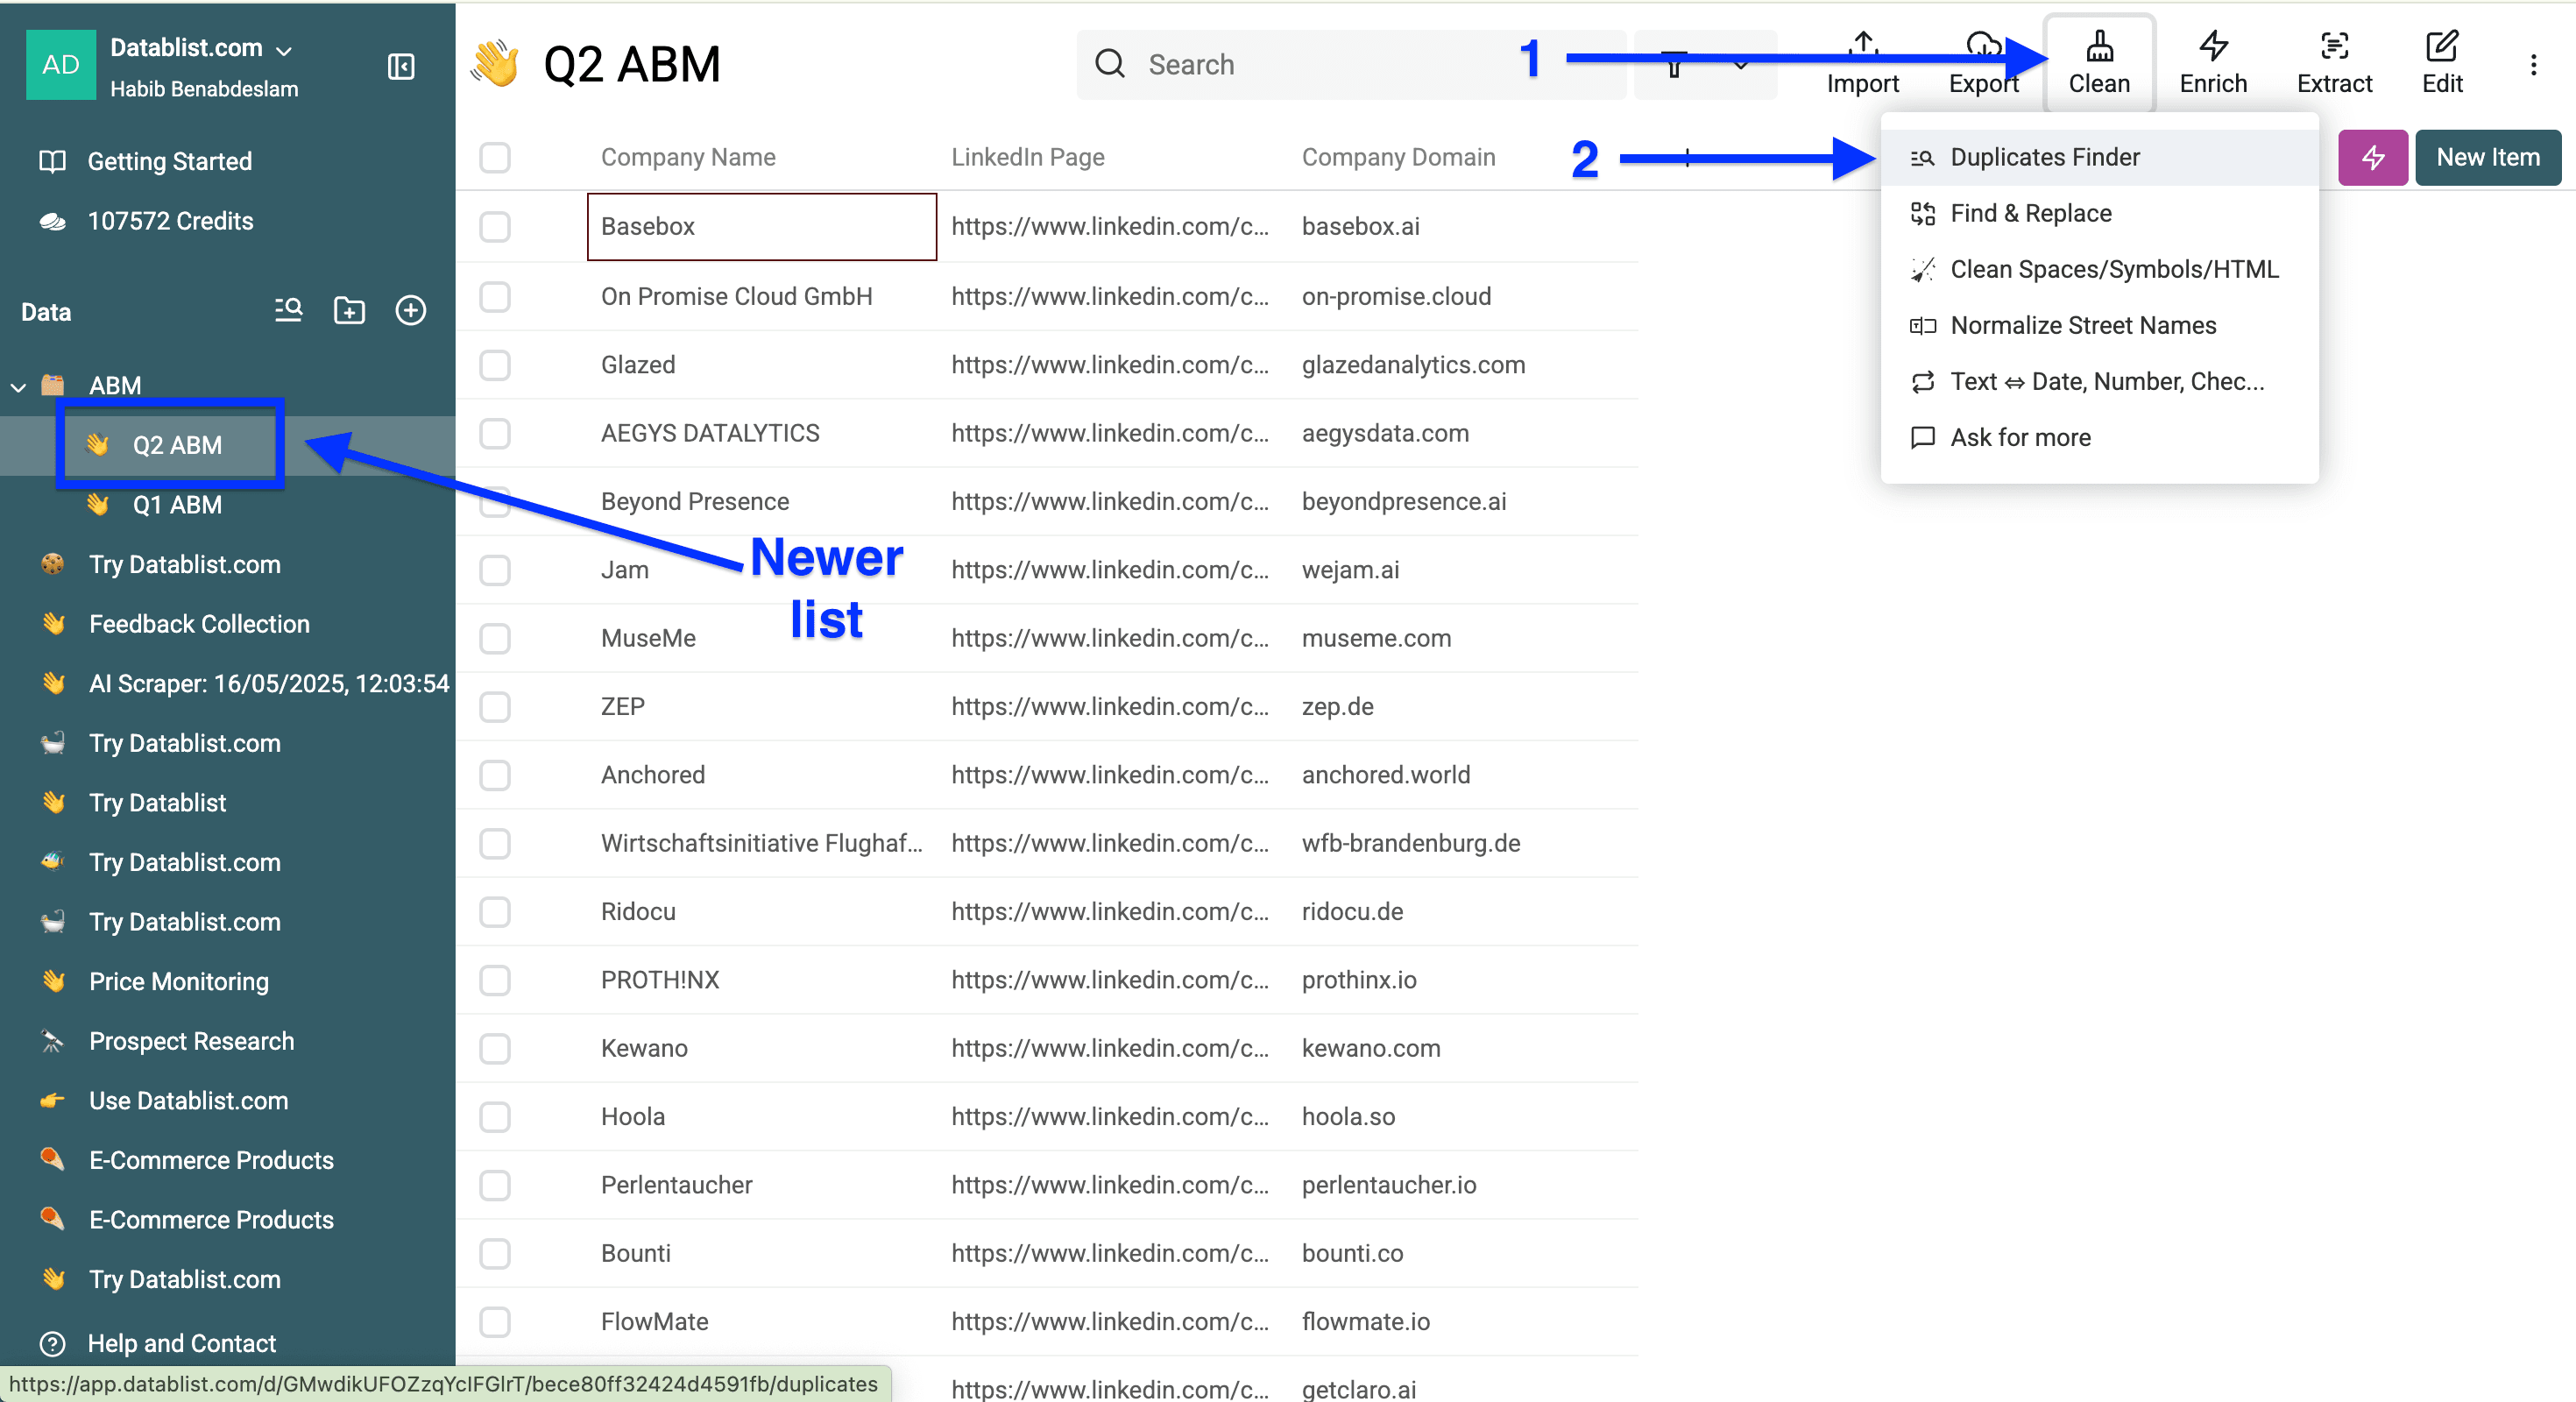Check the Basebox row checkbox
Screen dimensions: 2576x1402
[495, 227]
